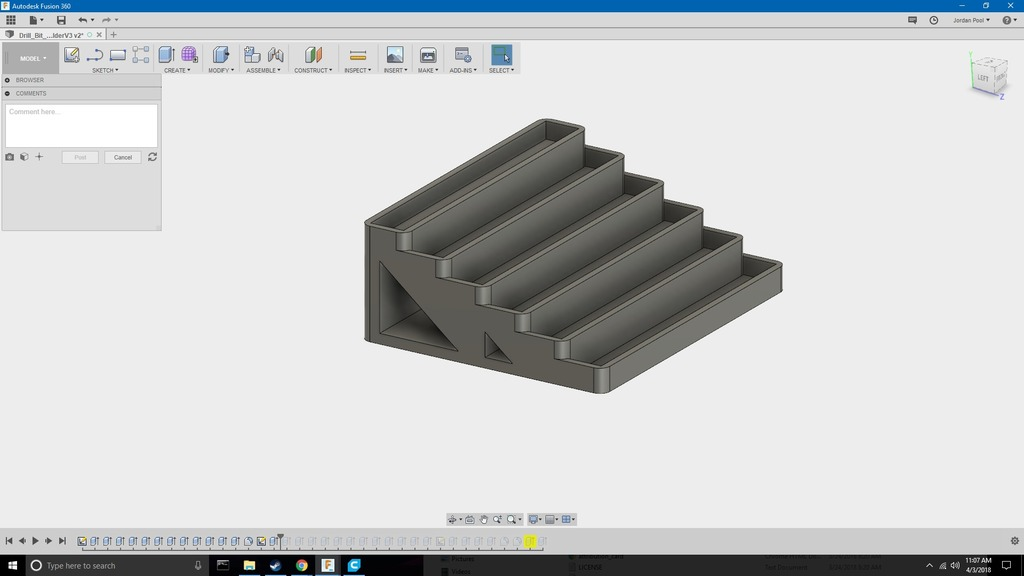
Task: Switch to the Drill_Bit document tab
Action: (50, 35)
